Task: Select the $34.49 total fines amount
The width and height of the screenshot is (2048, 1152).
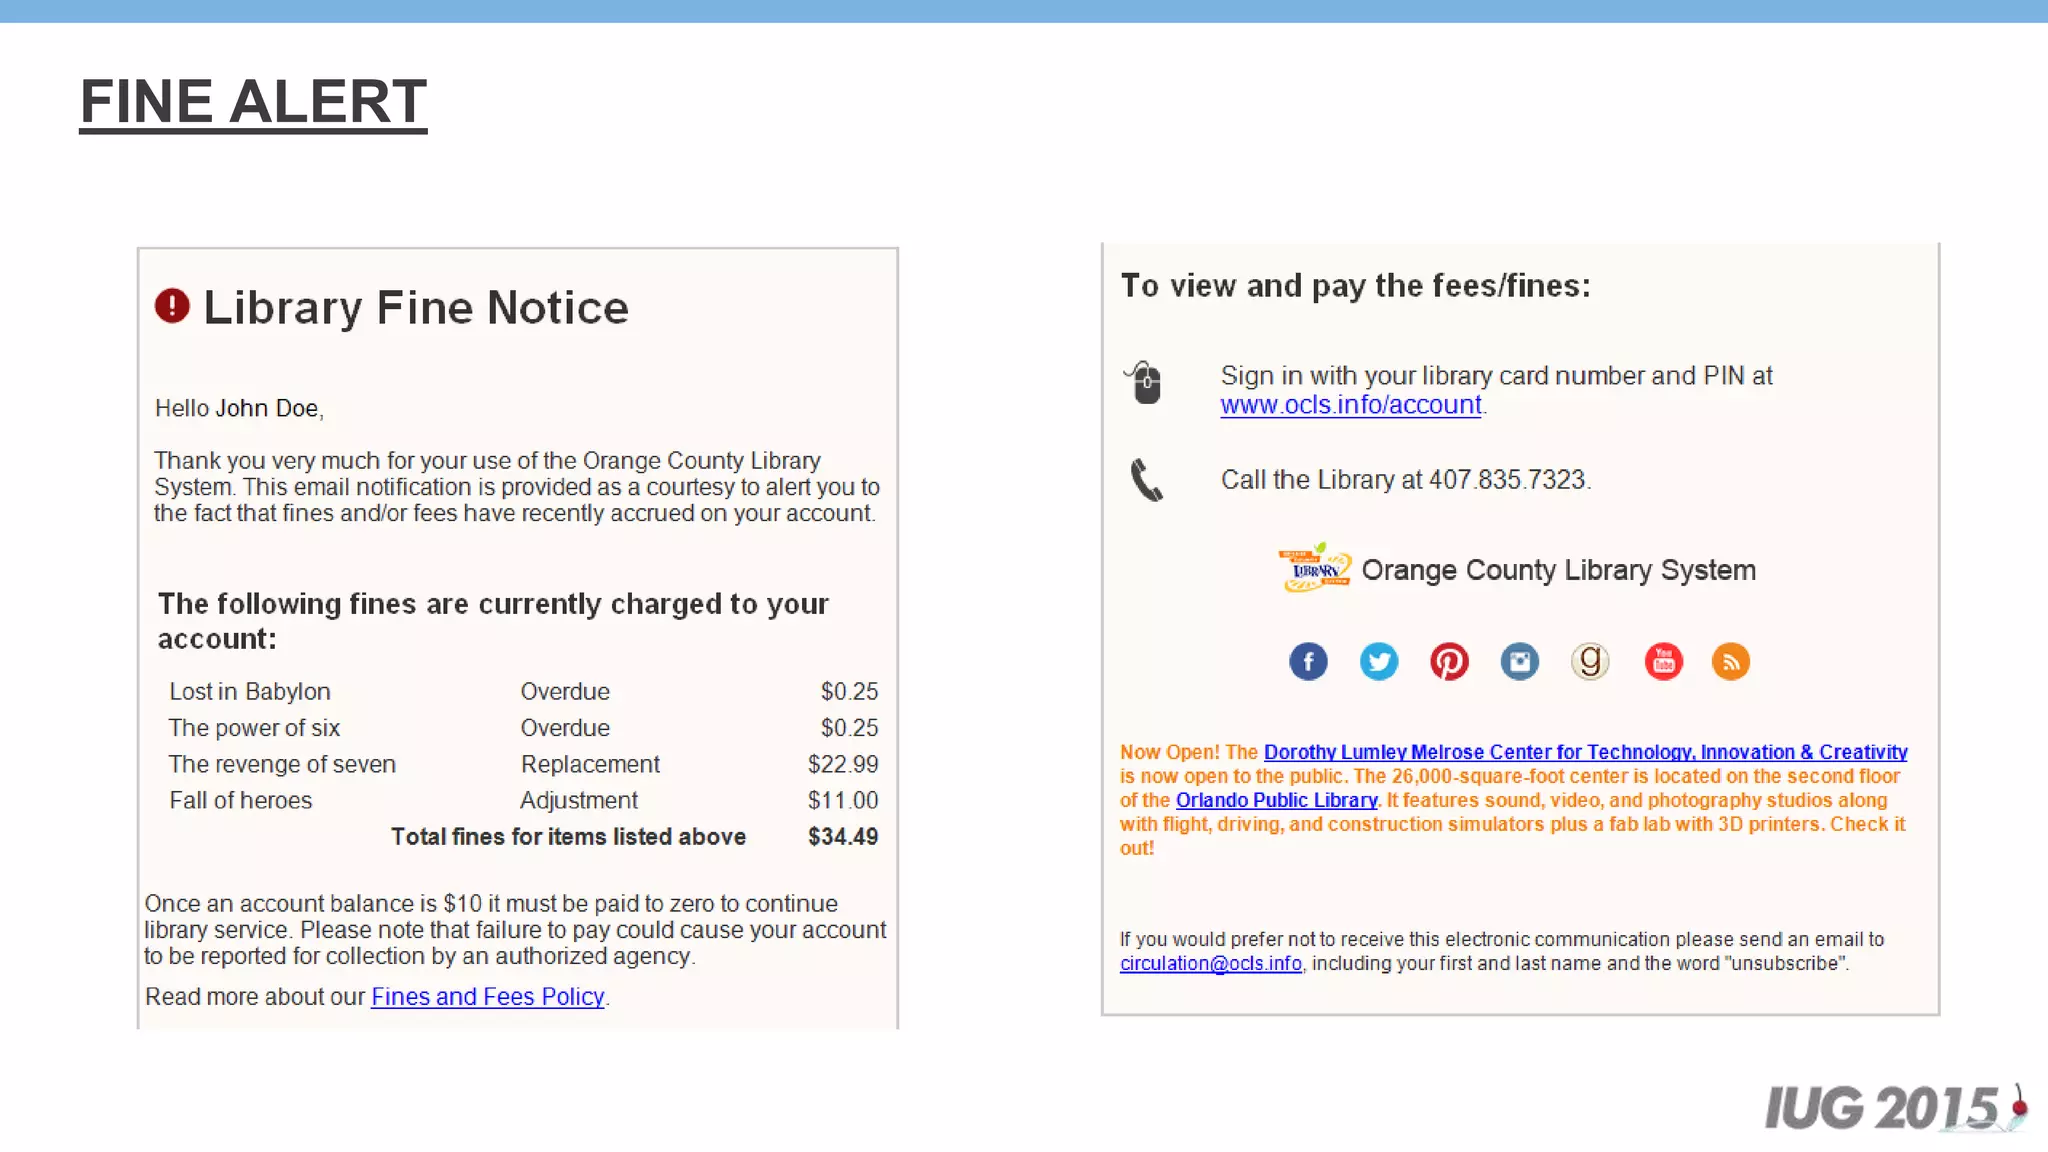Action: [x=842, y=837]
